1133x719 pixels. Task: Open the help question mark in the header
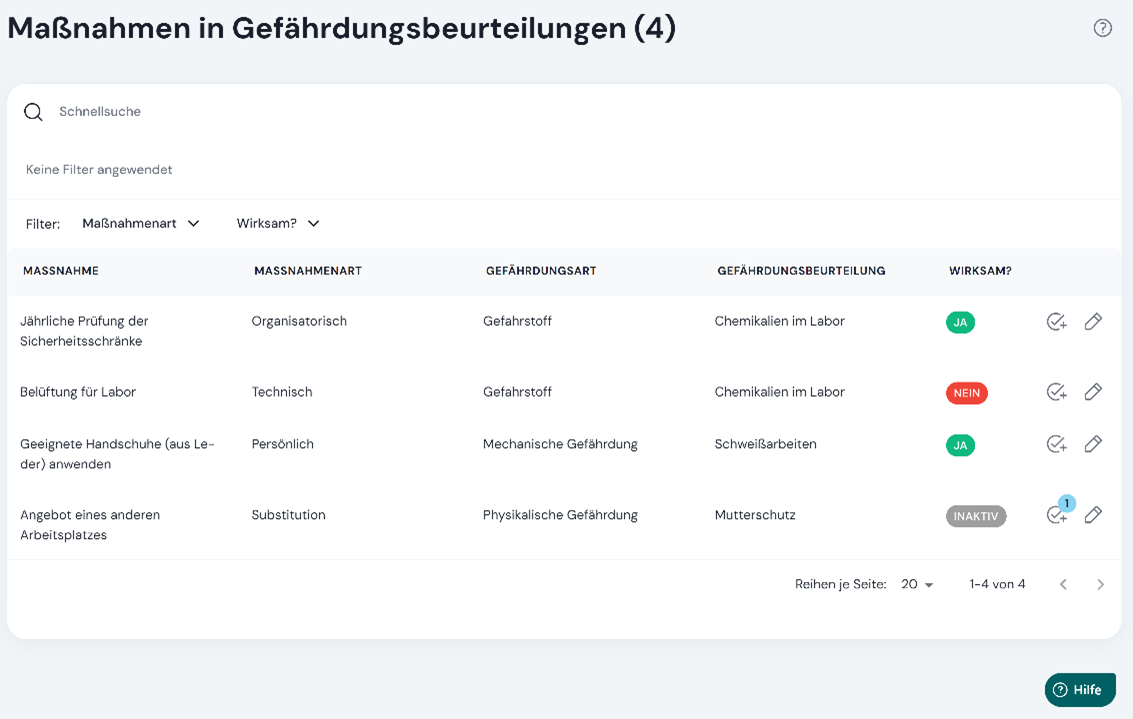click(x=1103, y=27)
